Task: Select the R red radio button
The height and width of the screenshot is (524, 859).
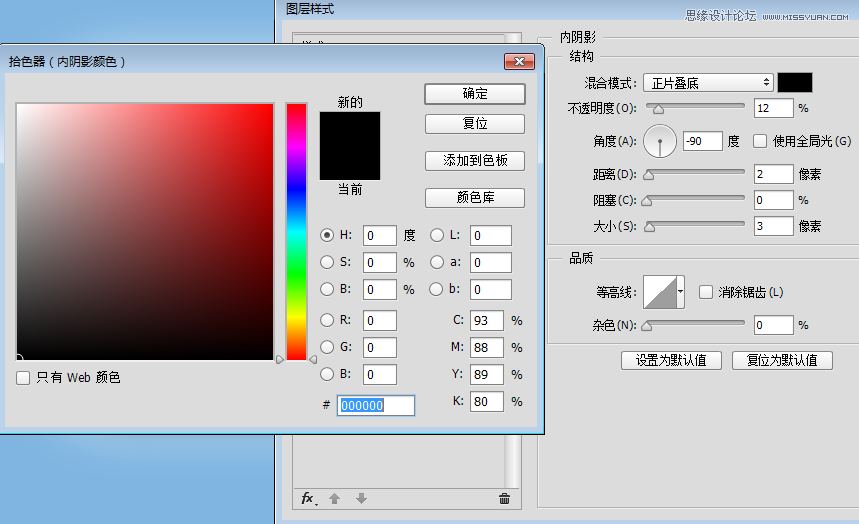Action: click(327, 320)
